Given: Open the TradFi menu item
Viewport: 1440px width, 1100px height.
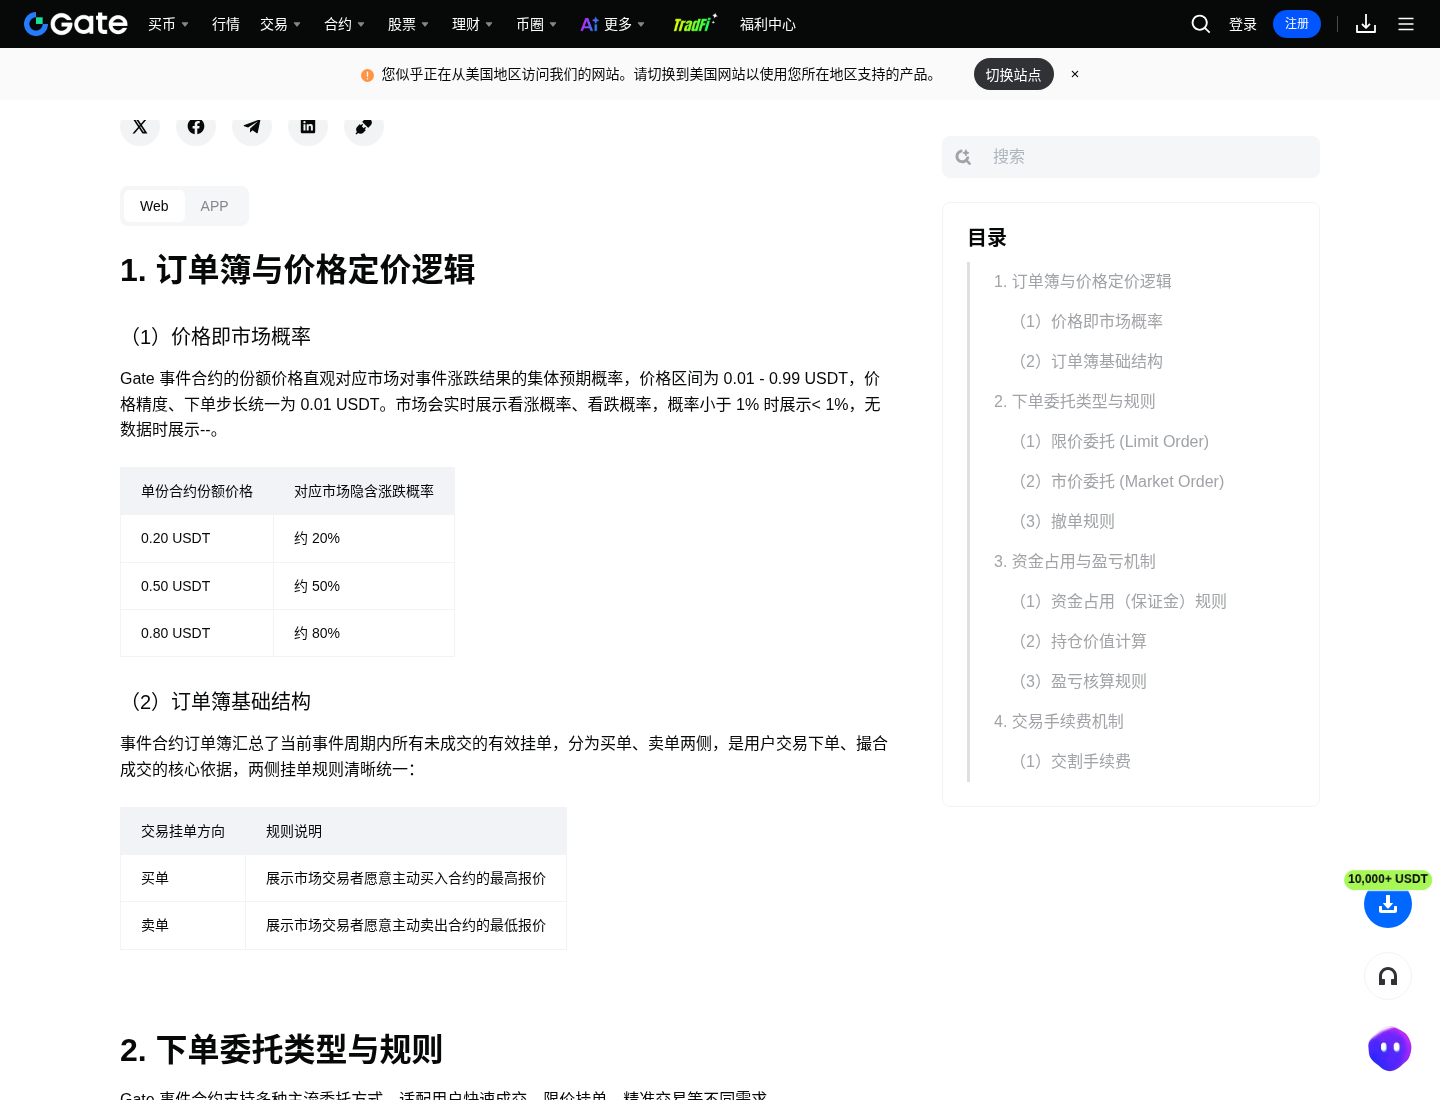Looking at the screenshot, I should pyautogui.click(x=694, y=24).
